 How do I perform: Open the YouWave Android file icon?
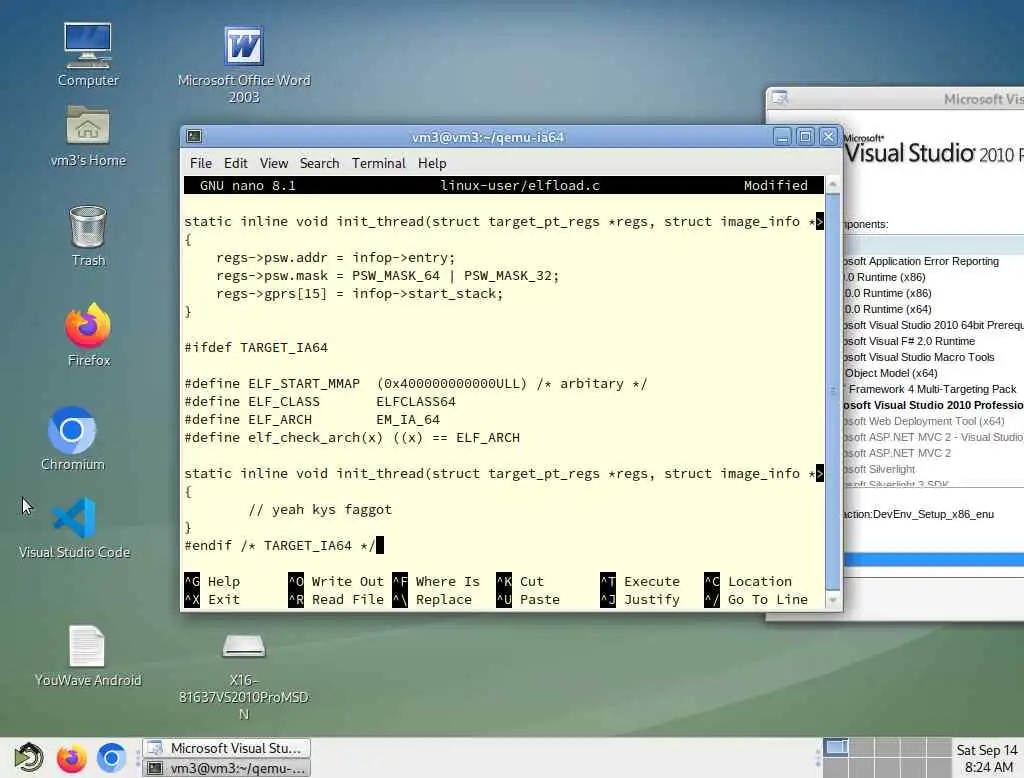88,656
